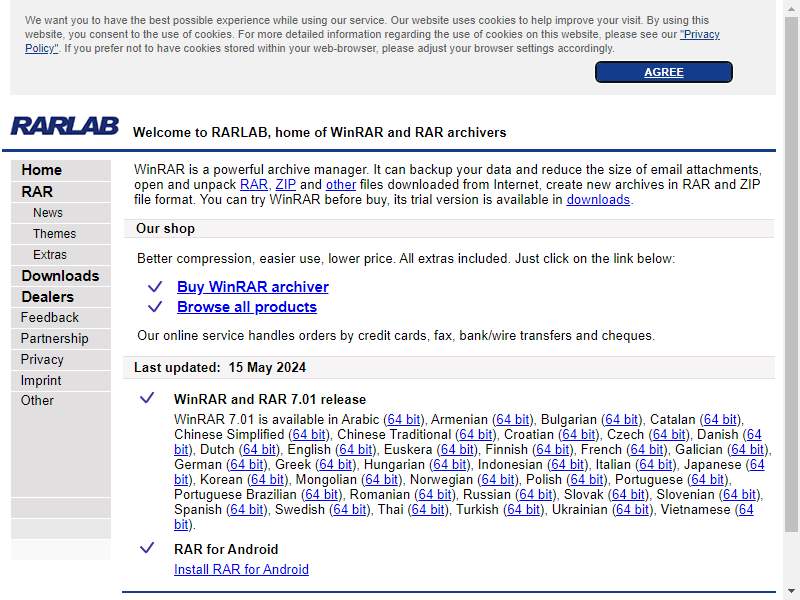The width and height of the screenshot is (800, 600).
Task: Follow the ZIP link in intro paragraph
Action: coord(286,185)
